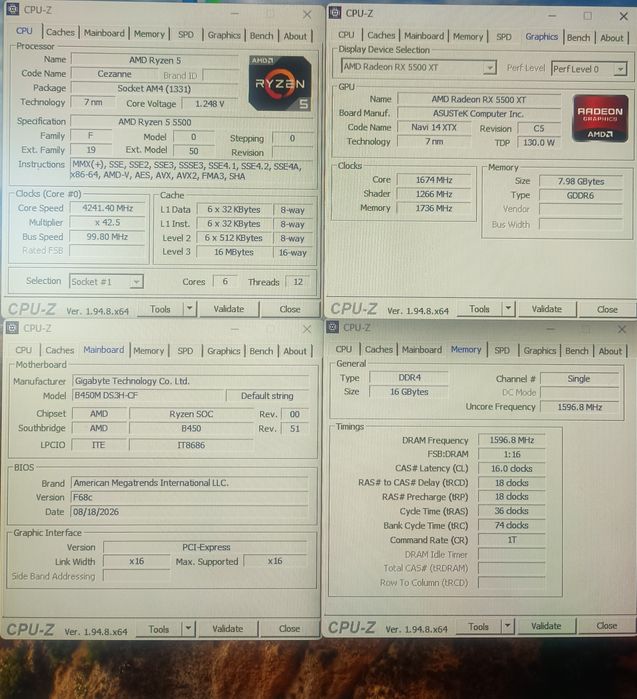The image size is (637, 699).
Task: Click the BIOS Version field F68c
Action: coord(189,497)
